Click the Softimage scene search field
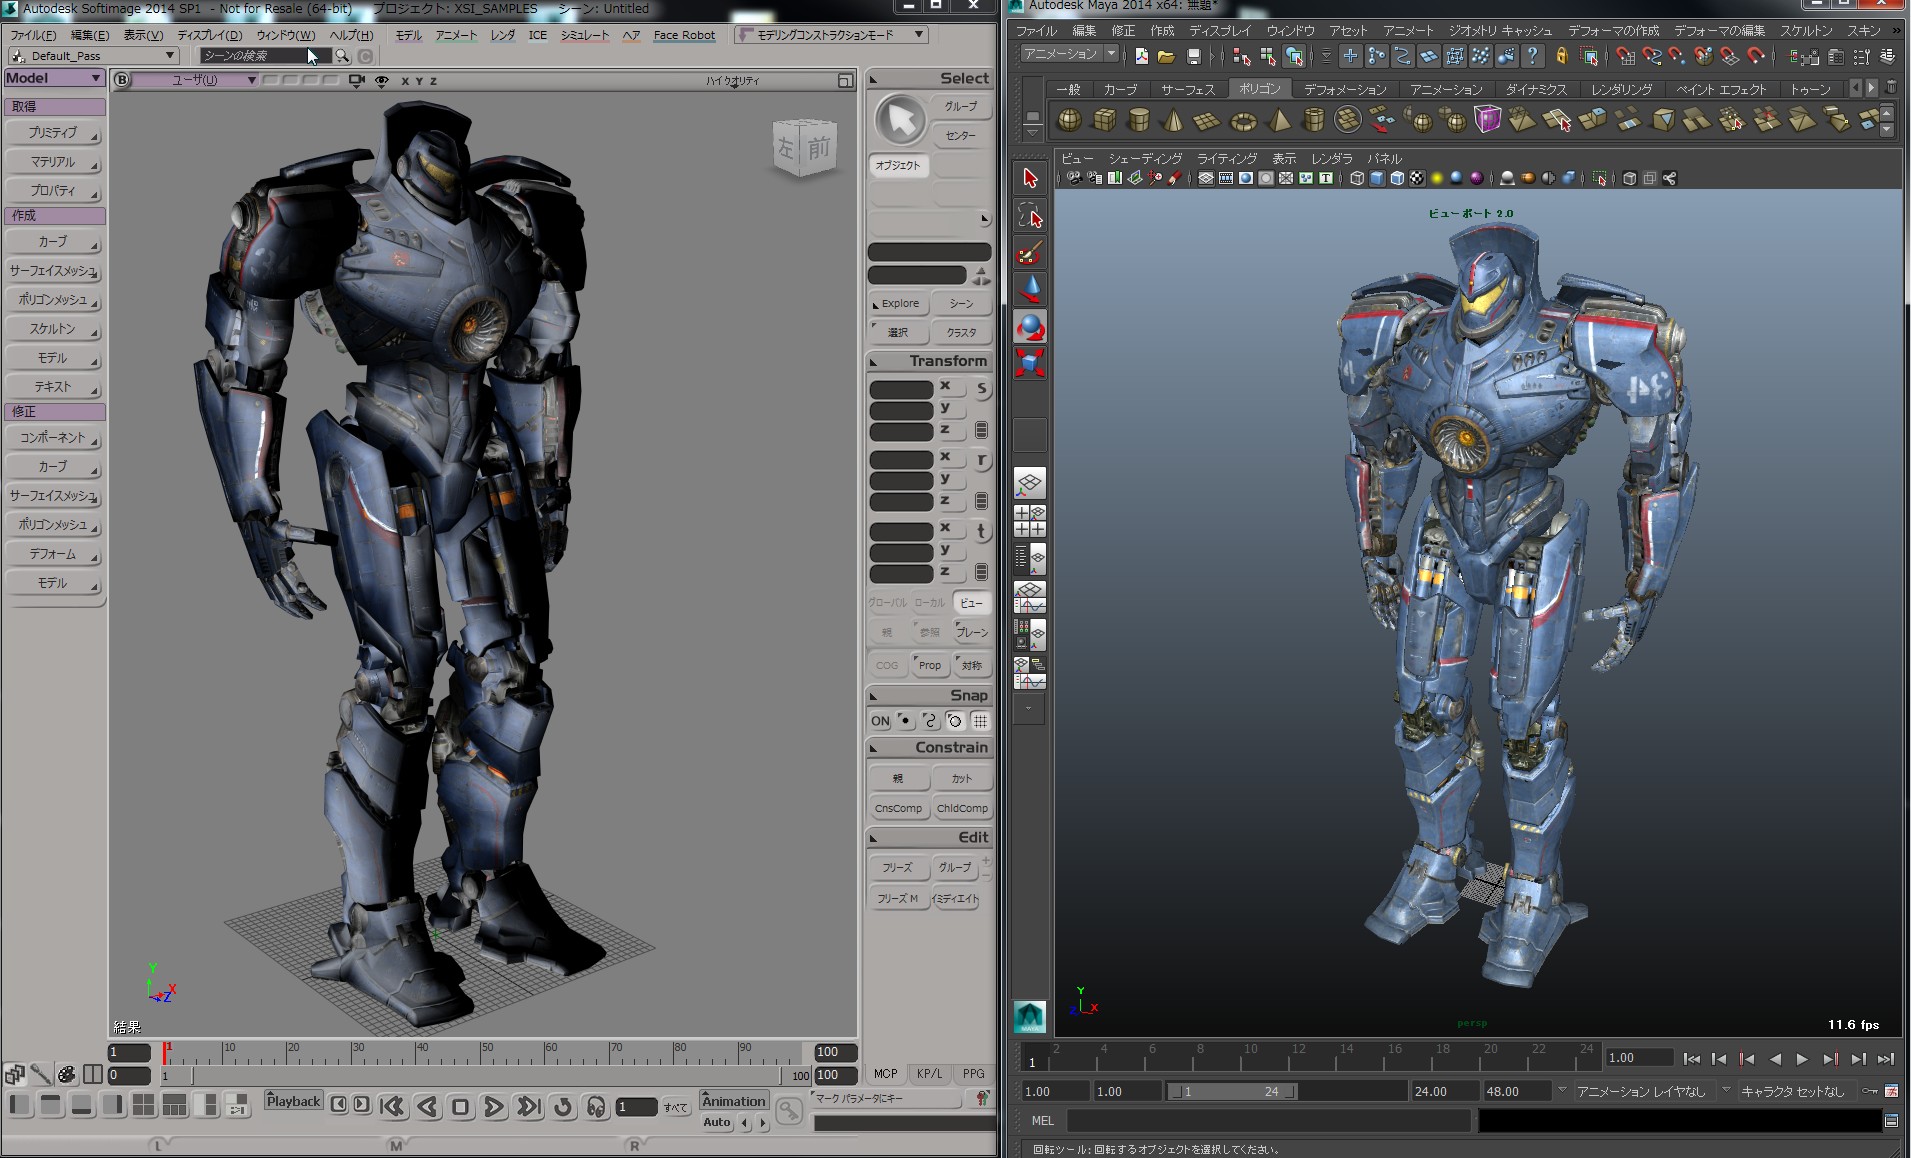The height and width of the screenshot is (1158, 1911). click(x=255, y=56)
